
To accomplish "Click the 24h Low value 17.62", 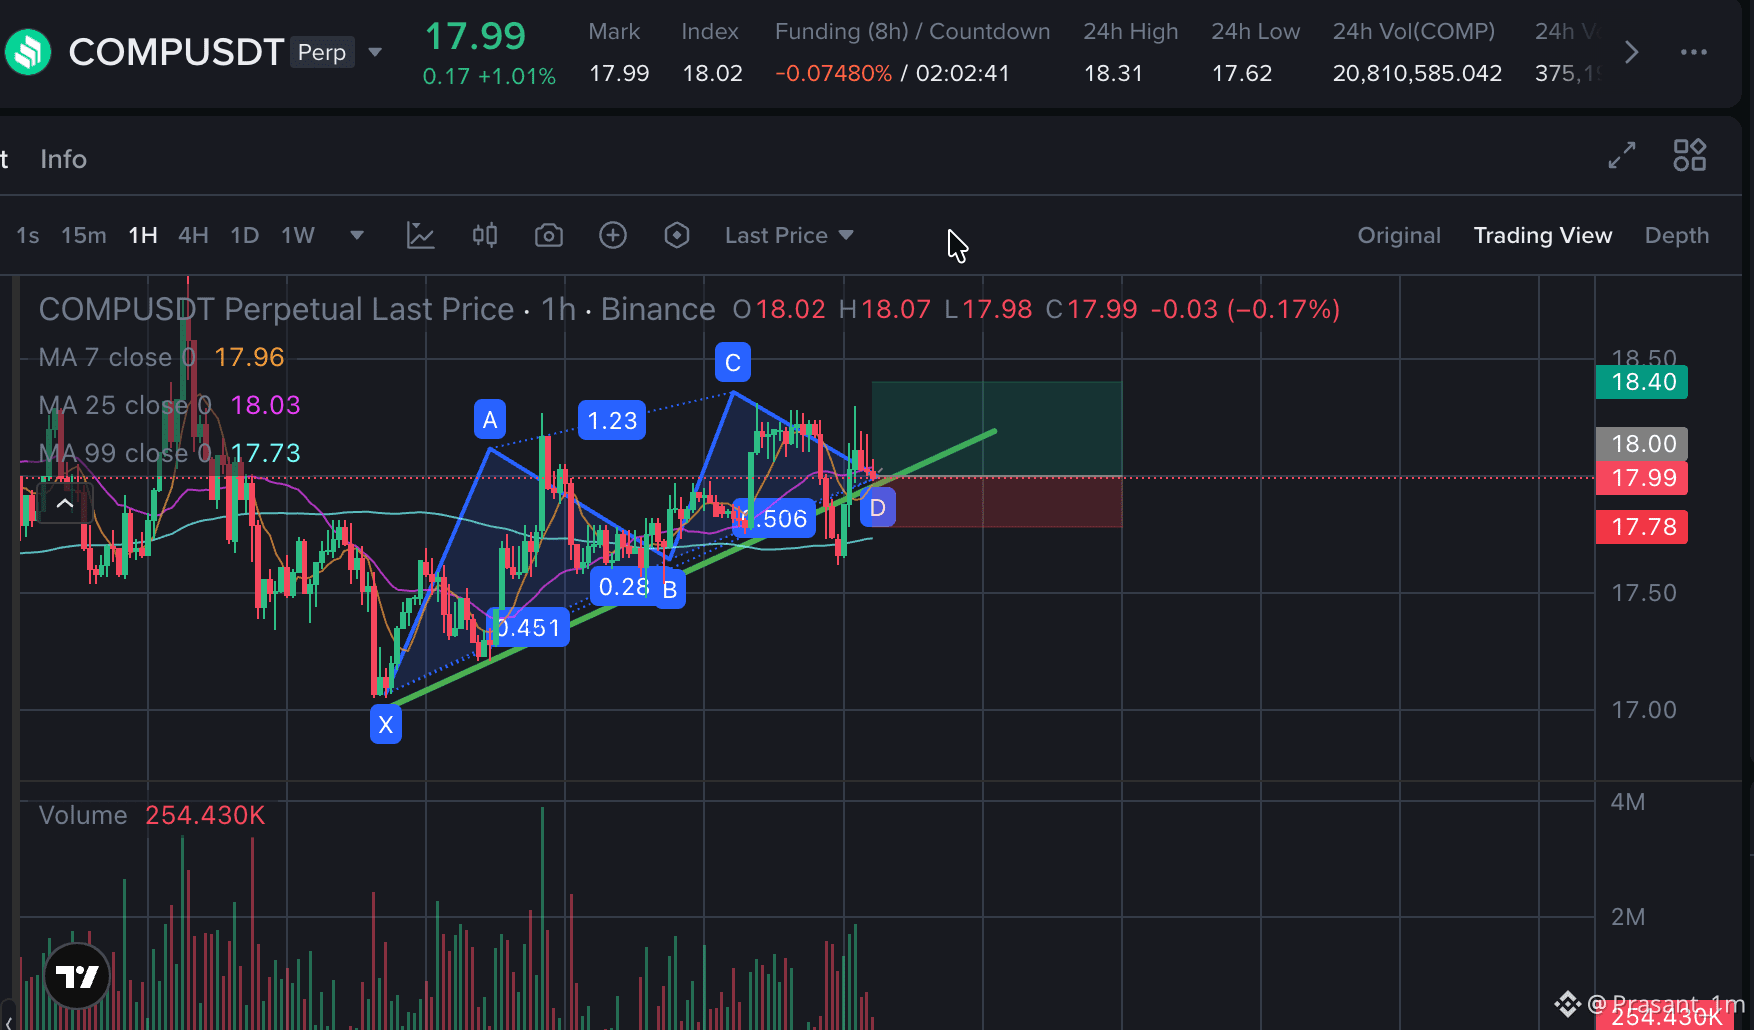I will [1242, 73].
